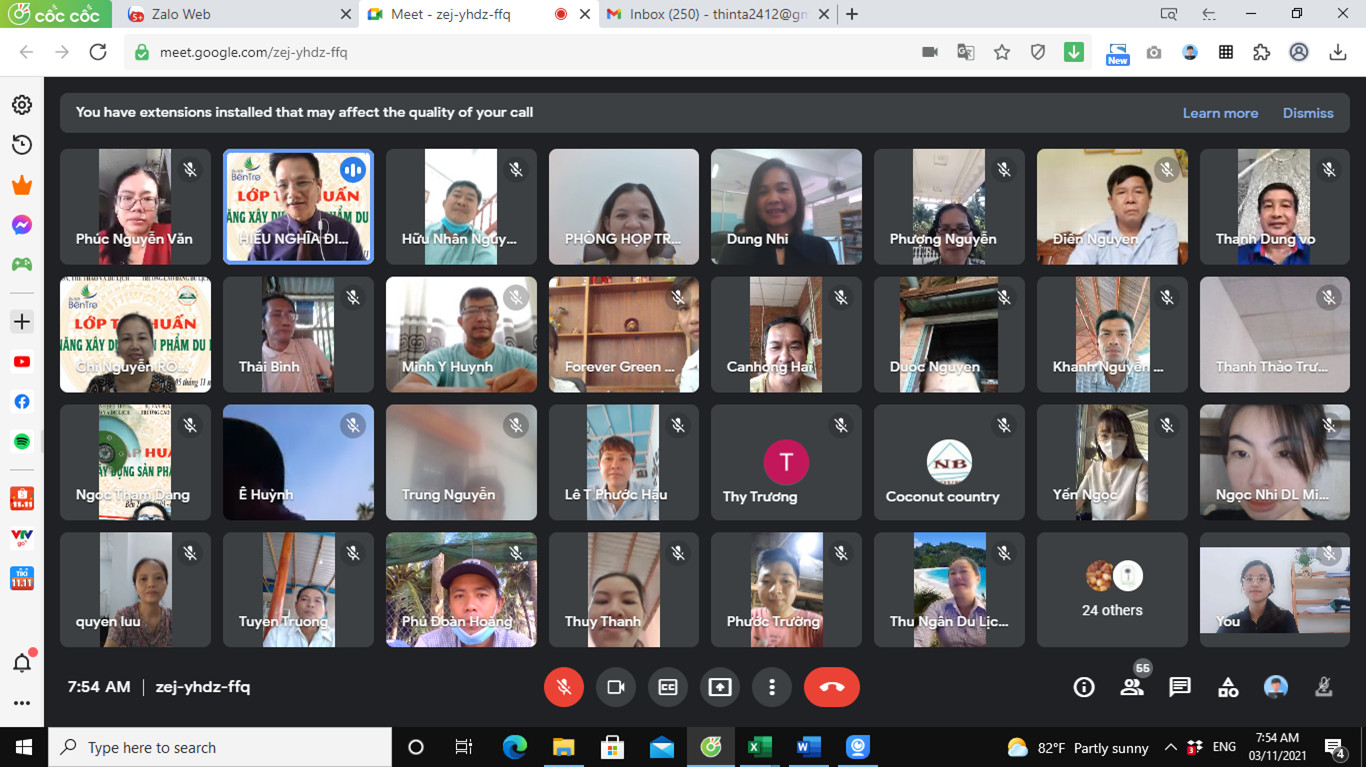The height and width of the screenshot is (767, 1366).
Task: Open Messenger in the browser sidebar
Action: tap(22, 225)
